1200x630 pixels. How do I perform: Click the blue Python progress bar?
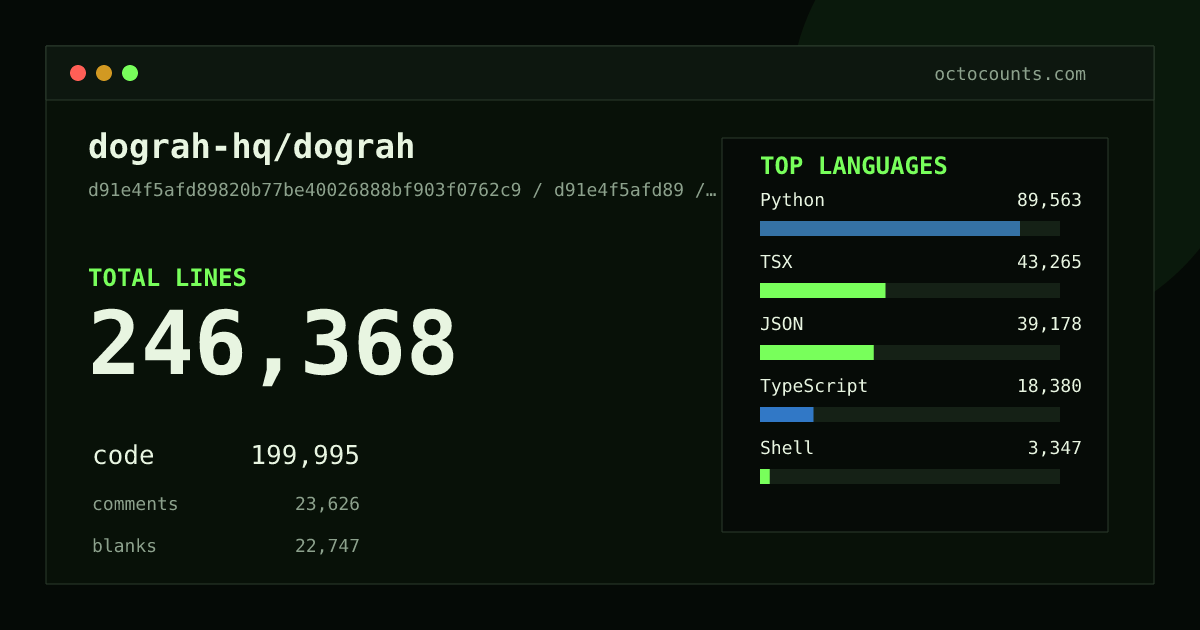[890, 228]
